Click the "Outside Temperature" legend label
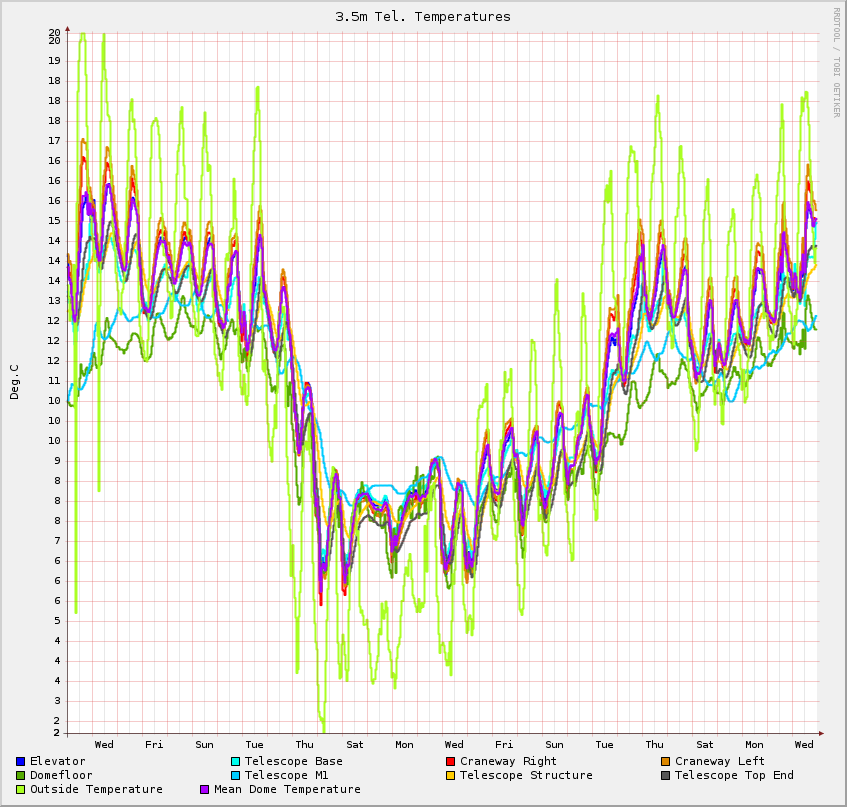847x807 pixels. coord(96,790)
